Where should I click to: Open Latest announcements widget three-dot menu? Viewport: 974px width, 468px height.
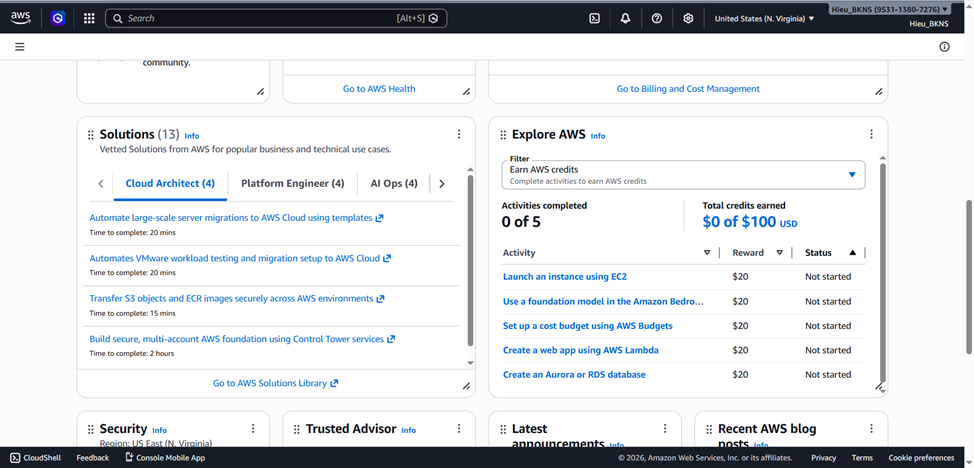point(665,428)
